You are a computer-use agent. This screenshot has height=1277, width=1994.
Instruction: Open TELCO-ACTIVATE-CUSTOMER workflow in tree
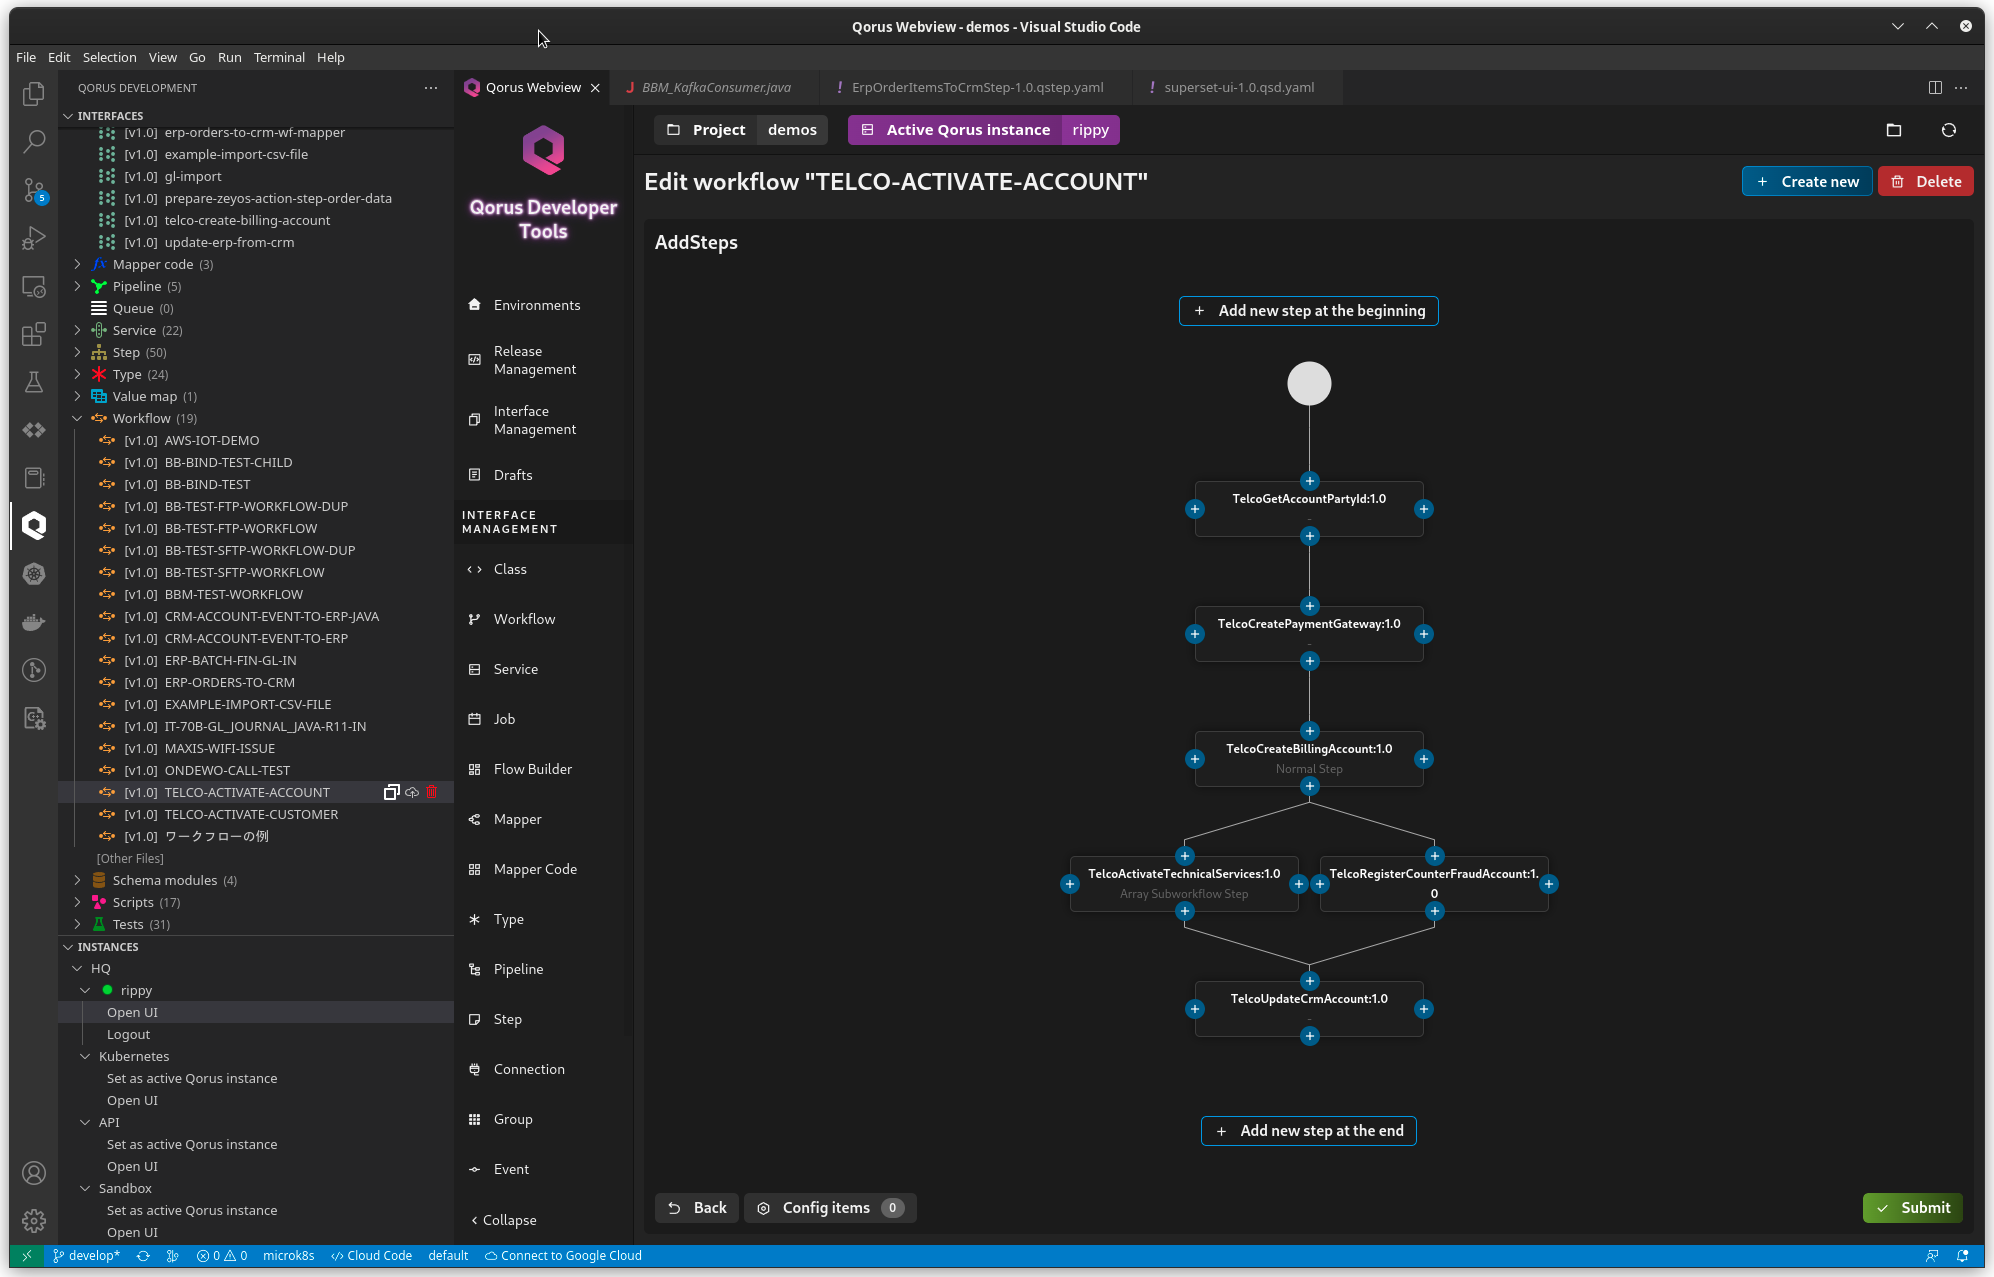pyautogui.click(x=251, y=814)
